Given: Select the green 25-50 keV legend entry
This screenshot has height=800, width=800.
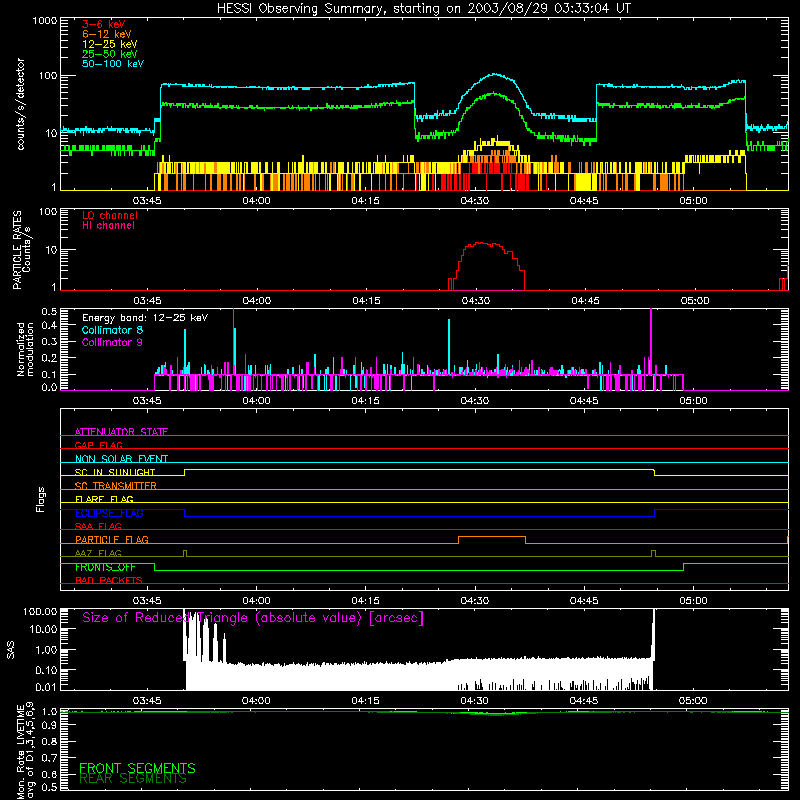Looking at the screenshot, I should tap(110, 54).
